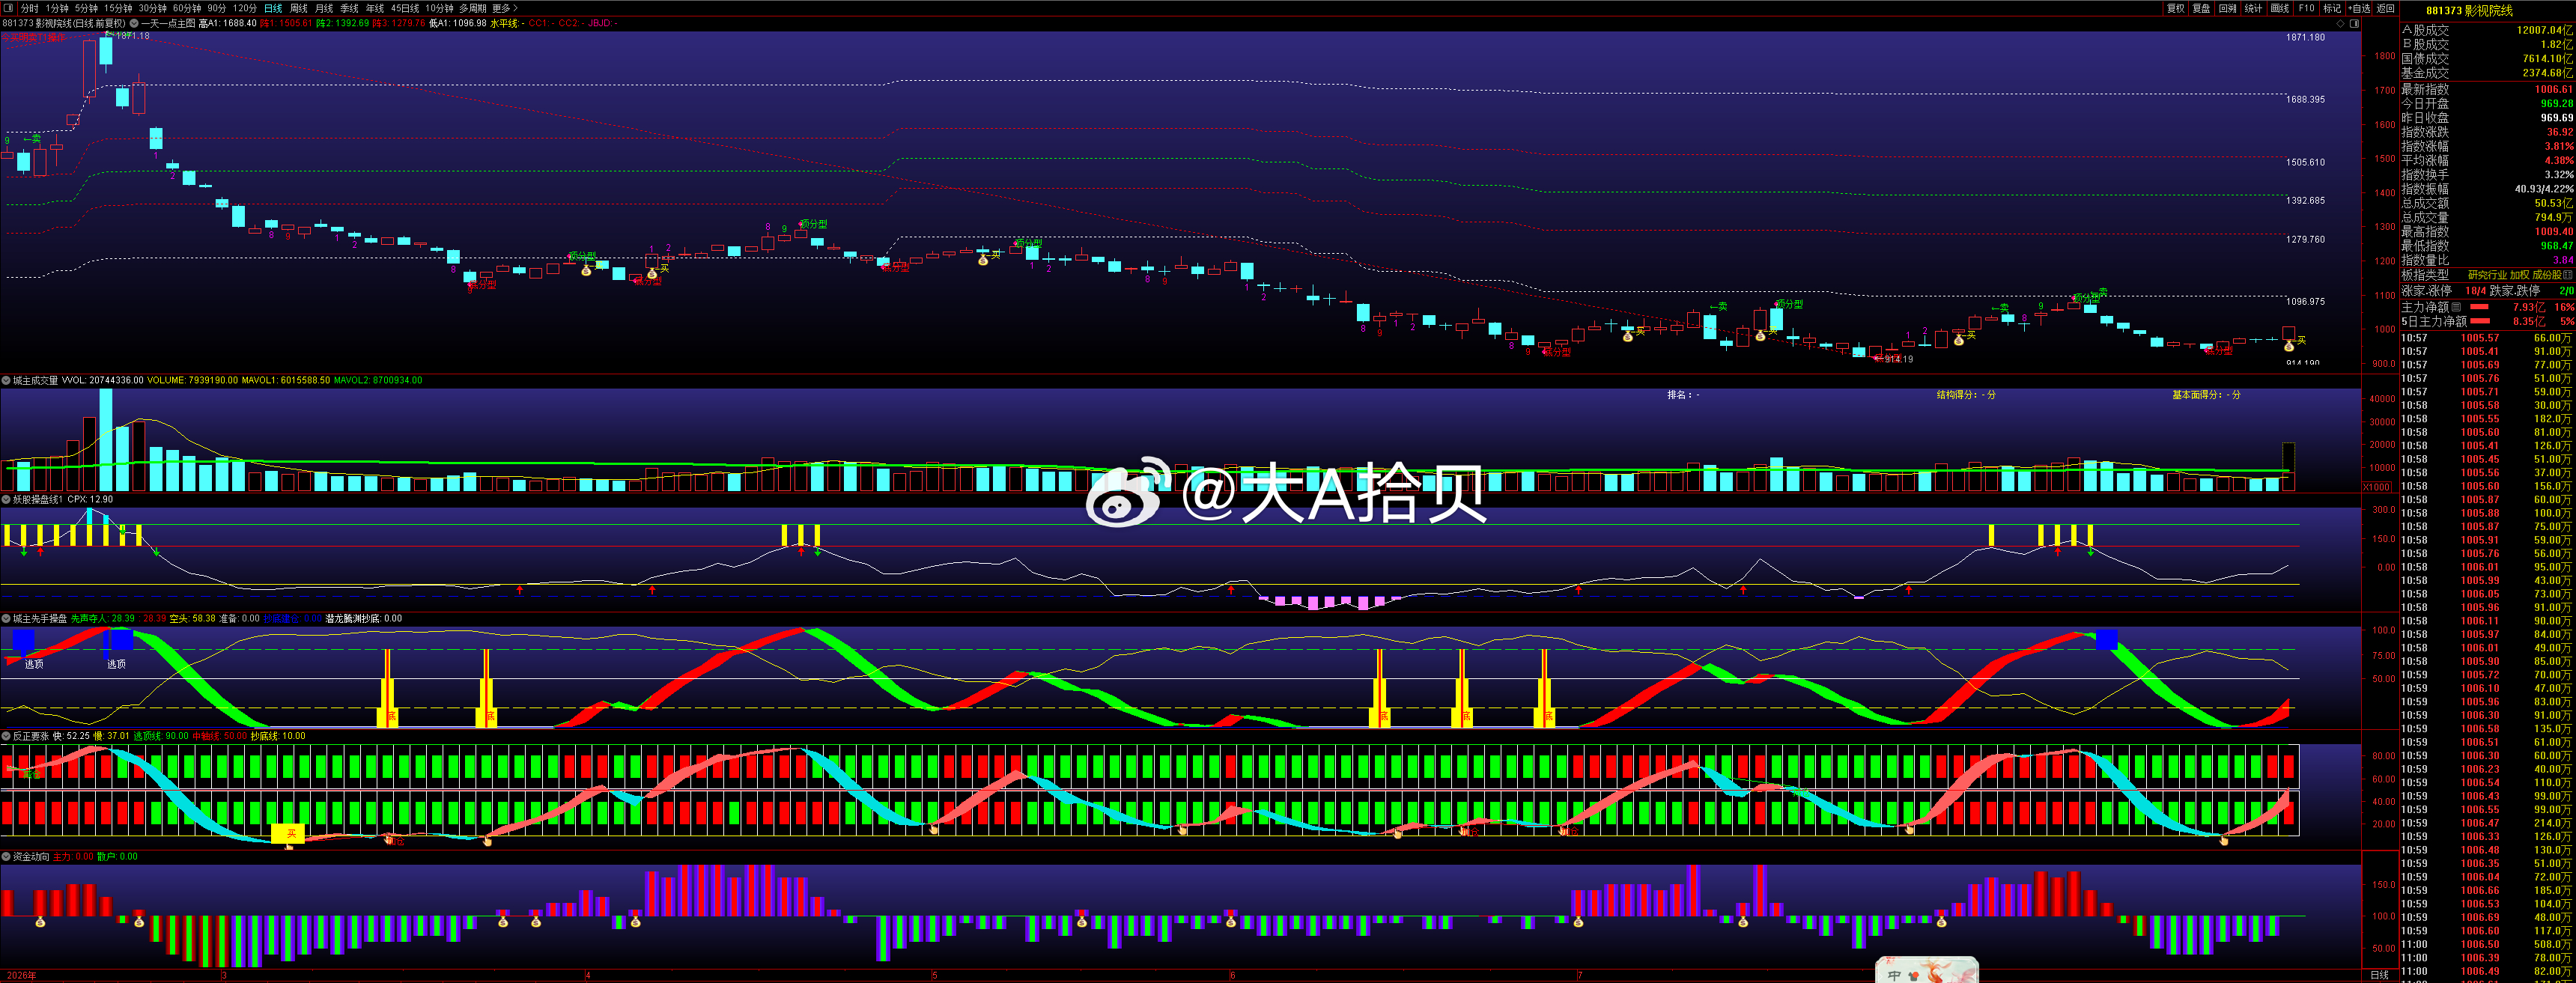Click 返回 to go back

(2386, 8)
